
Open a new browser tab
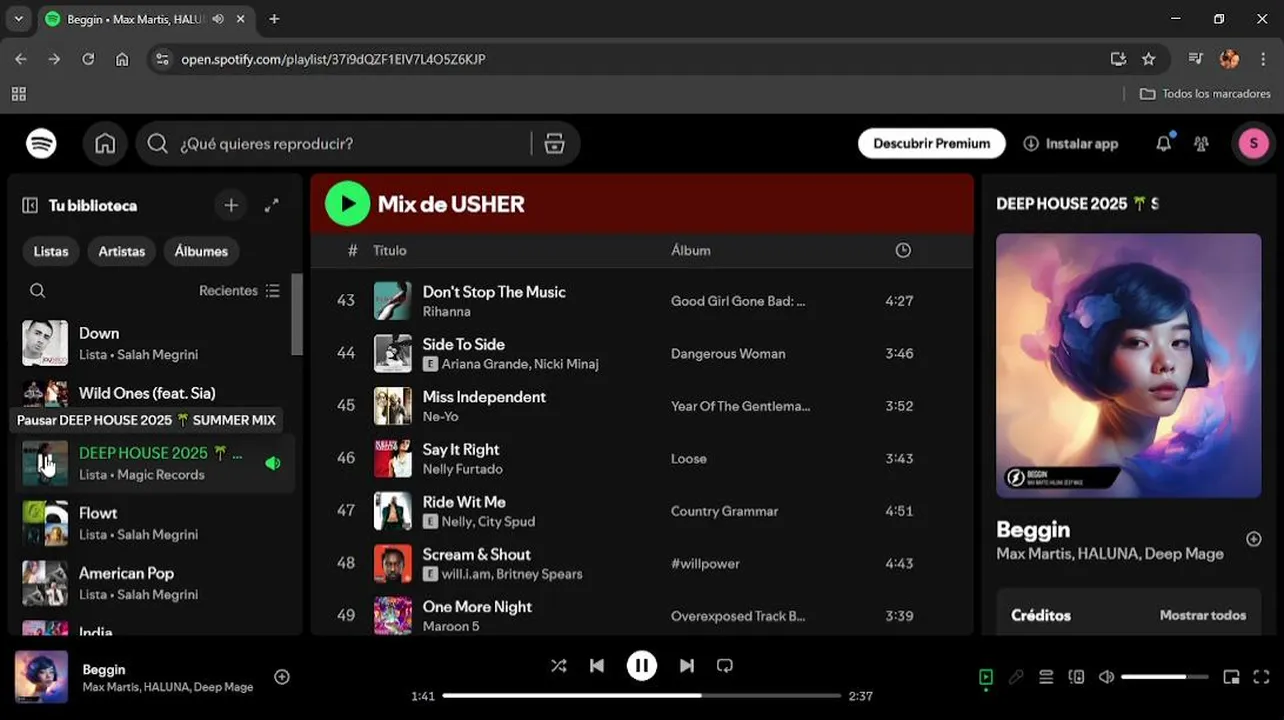(274, 19)
